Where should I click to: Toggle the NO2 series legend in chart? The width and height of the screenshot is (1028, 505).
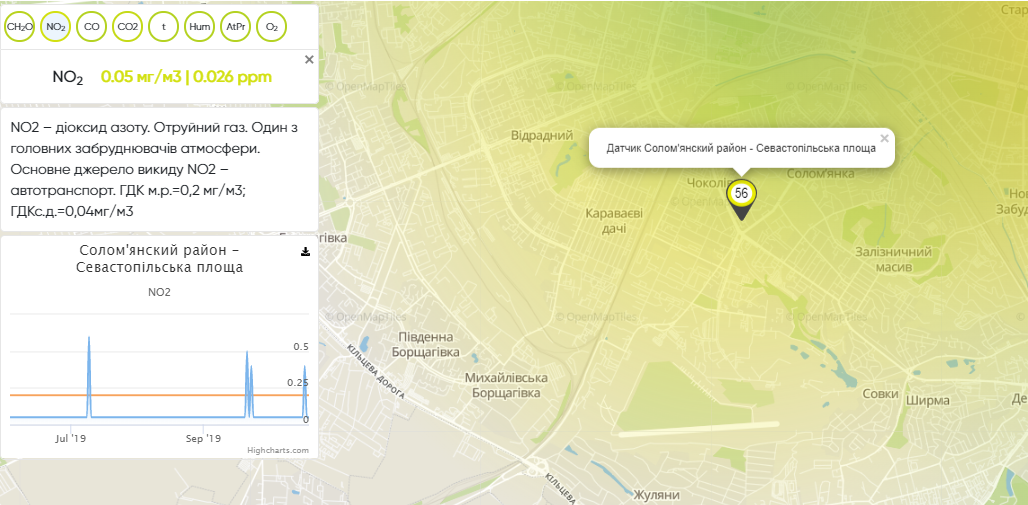tap(159, 292)
